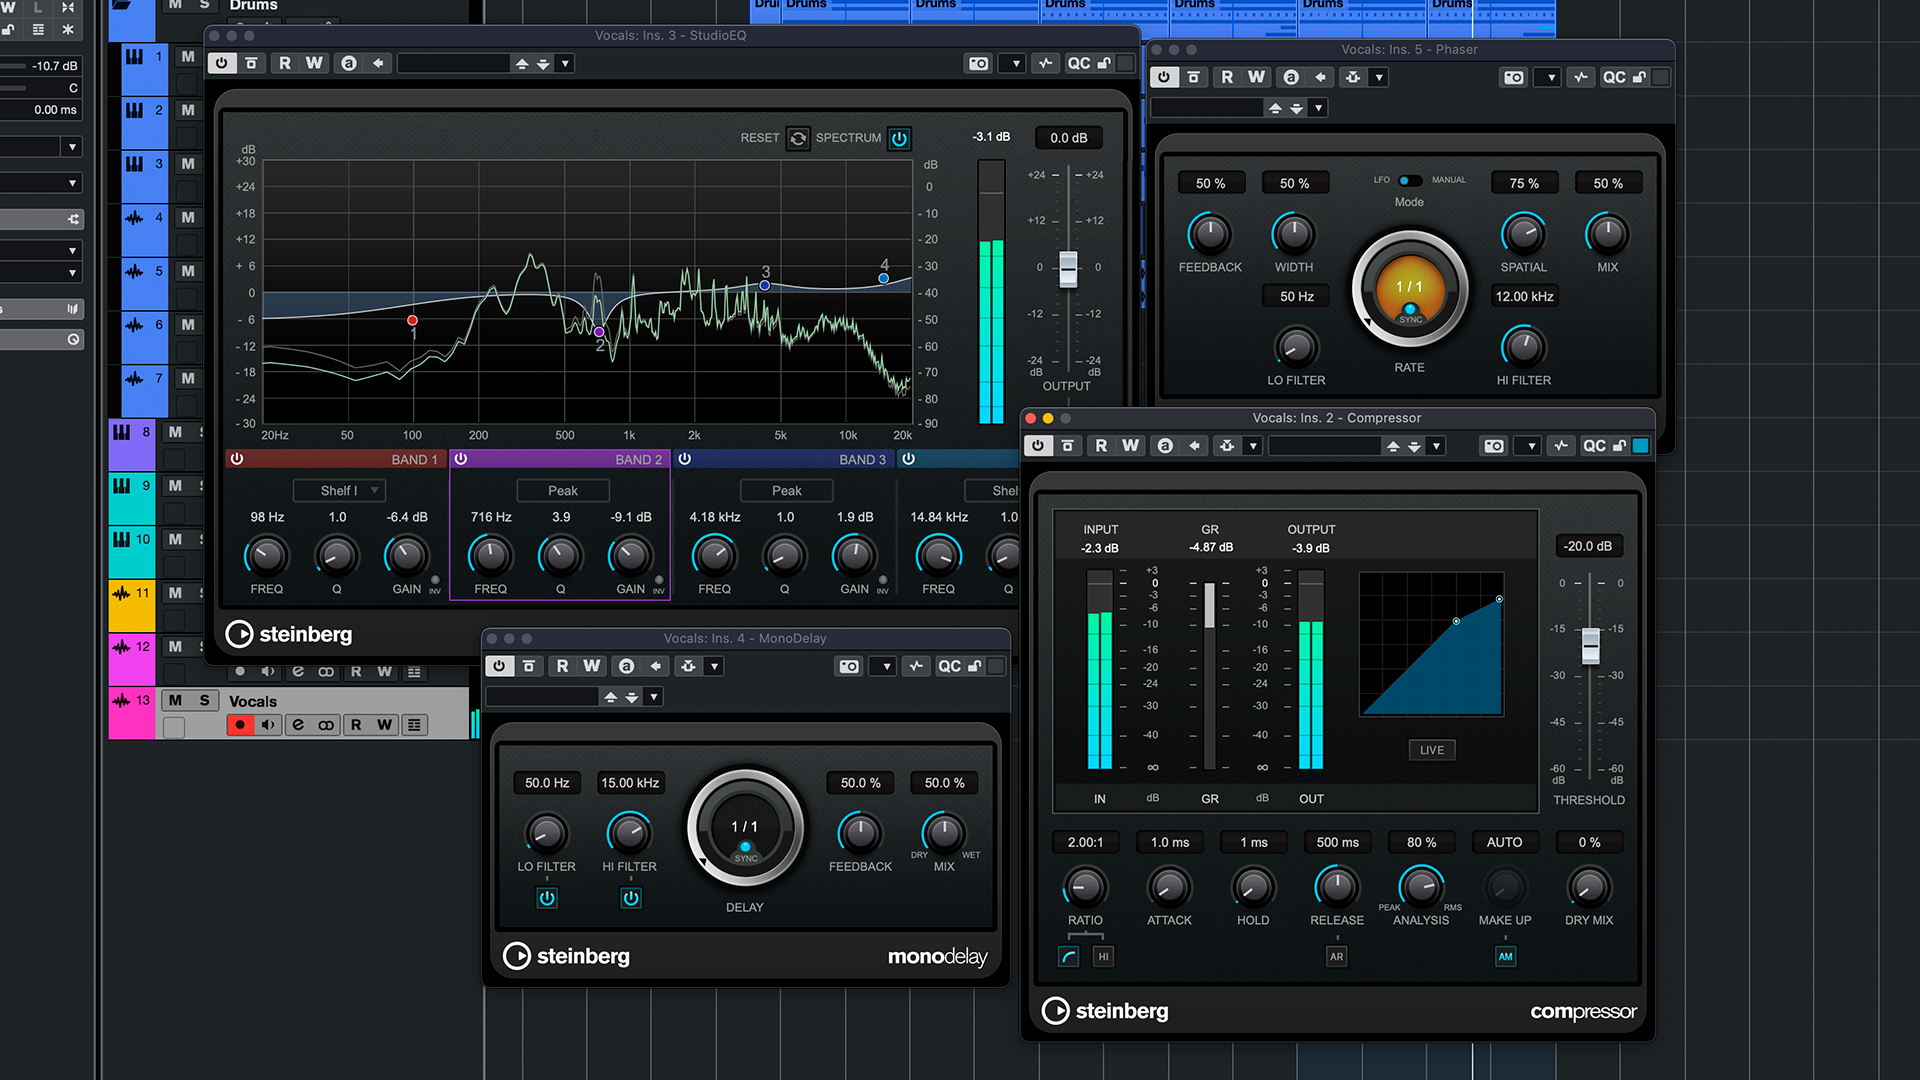This screenshot has height=1080, width=1920.
Task: Select the BAND 1 header in StudioEQ
Action: (x=414, y=459)
